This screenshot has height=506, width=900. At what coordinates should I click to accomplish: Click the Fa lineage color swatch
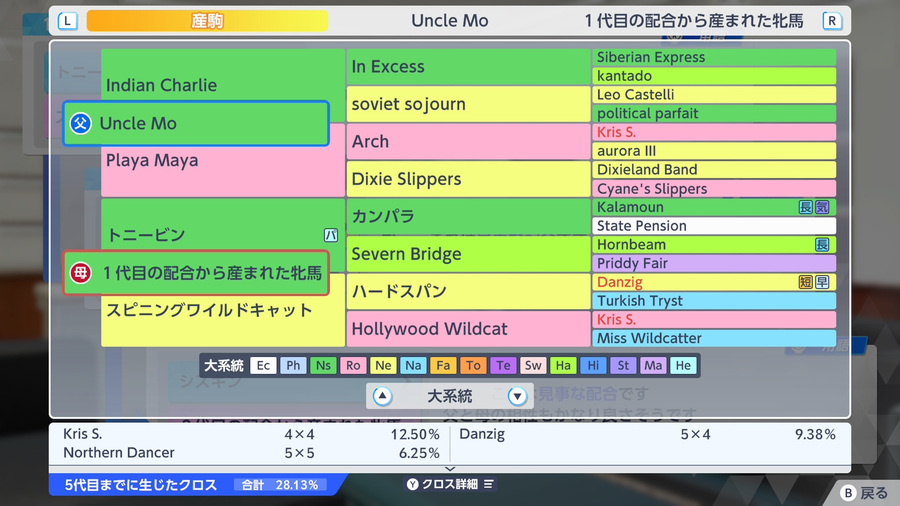click(x=443, y=365)
